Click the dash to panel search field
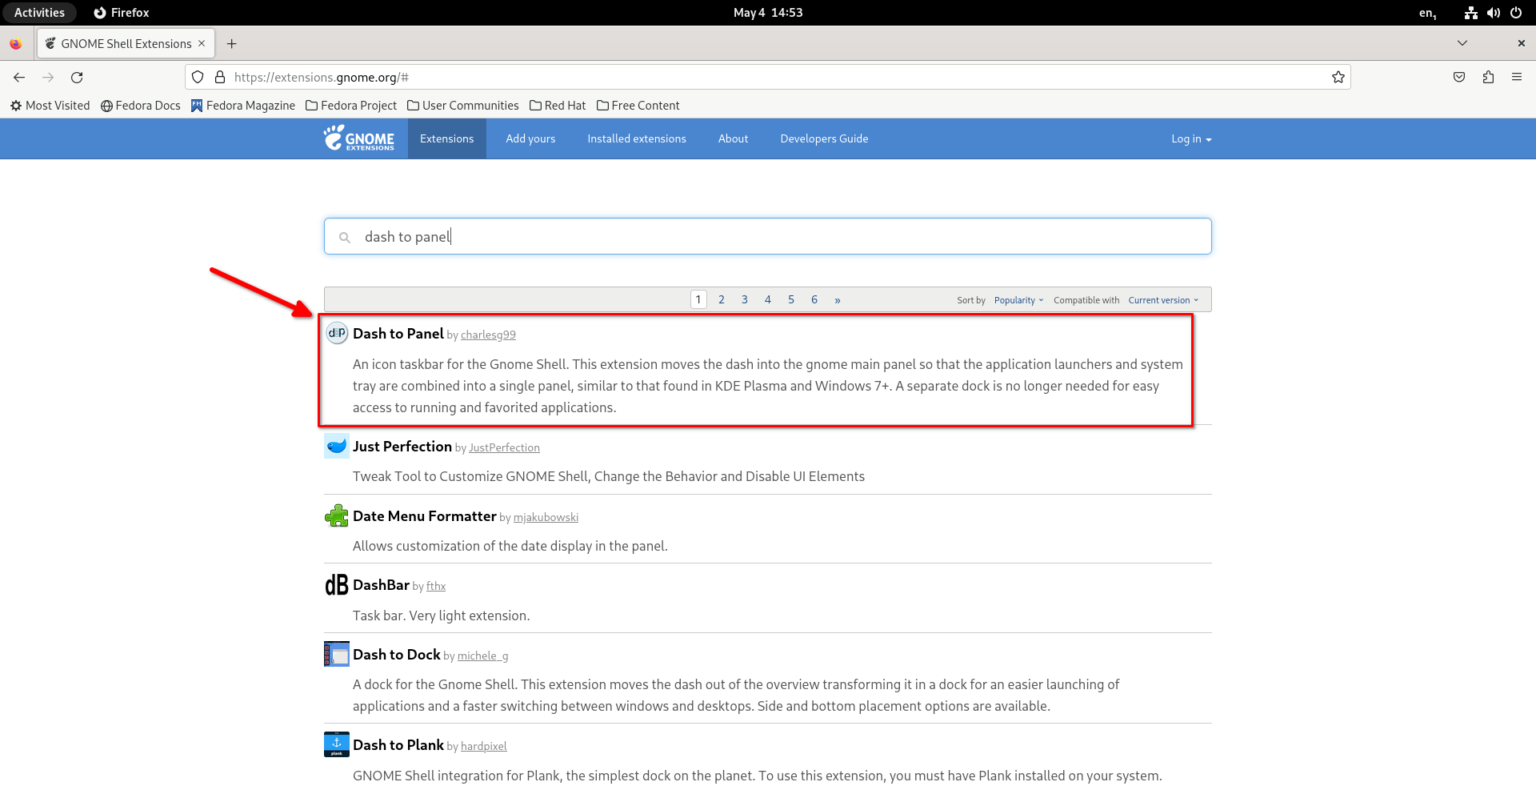The height and width of the screenshot is (786, 1536). (768, 236)
